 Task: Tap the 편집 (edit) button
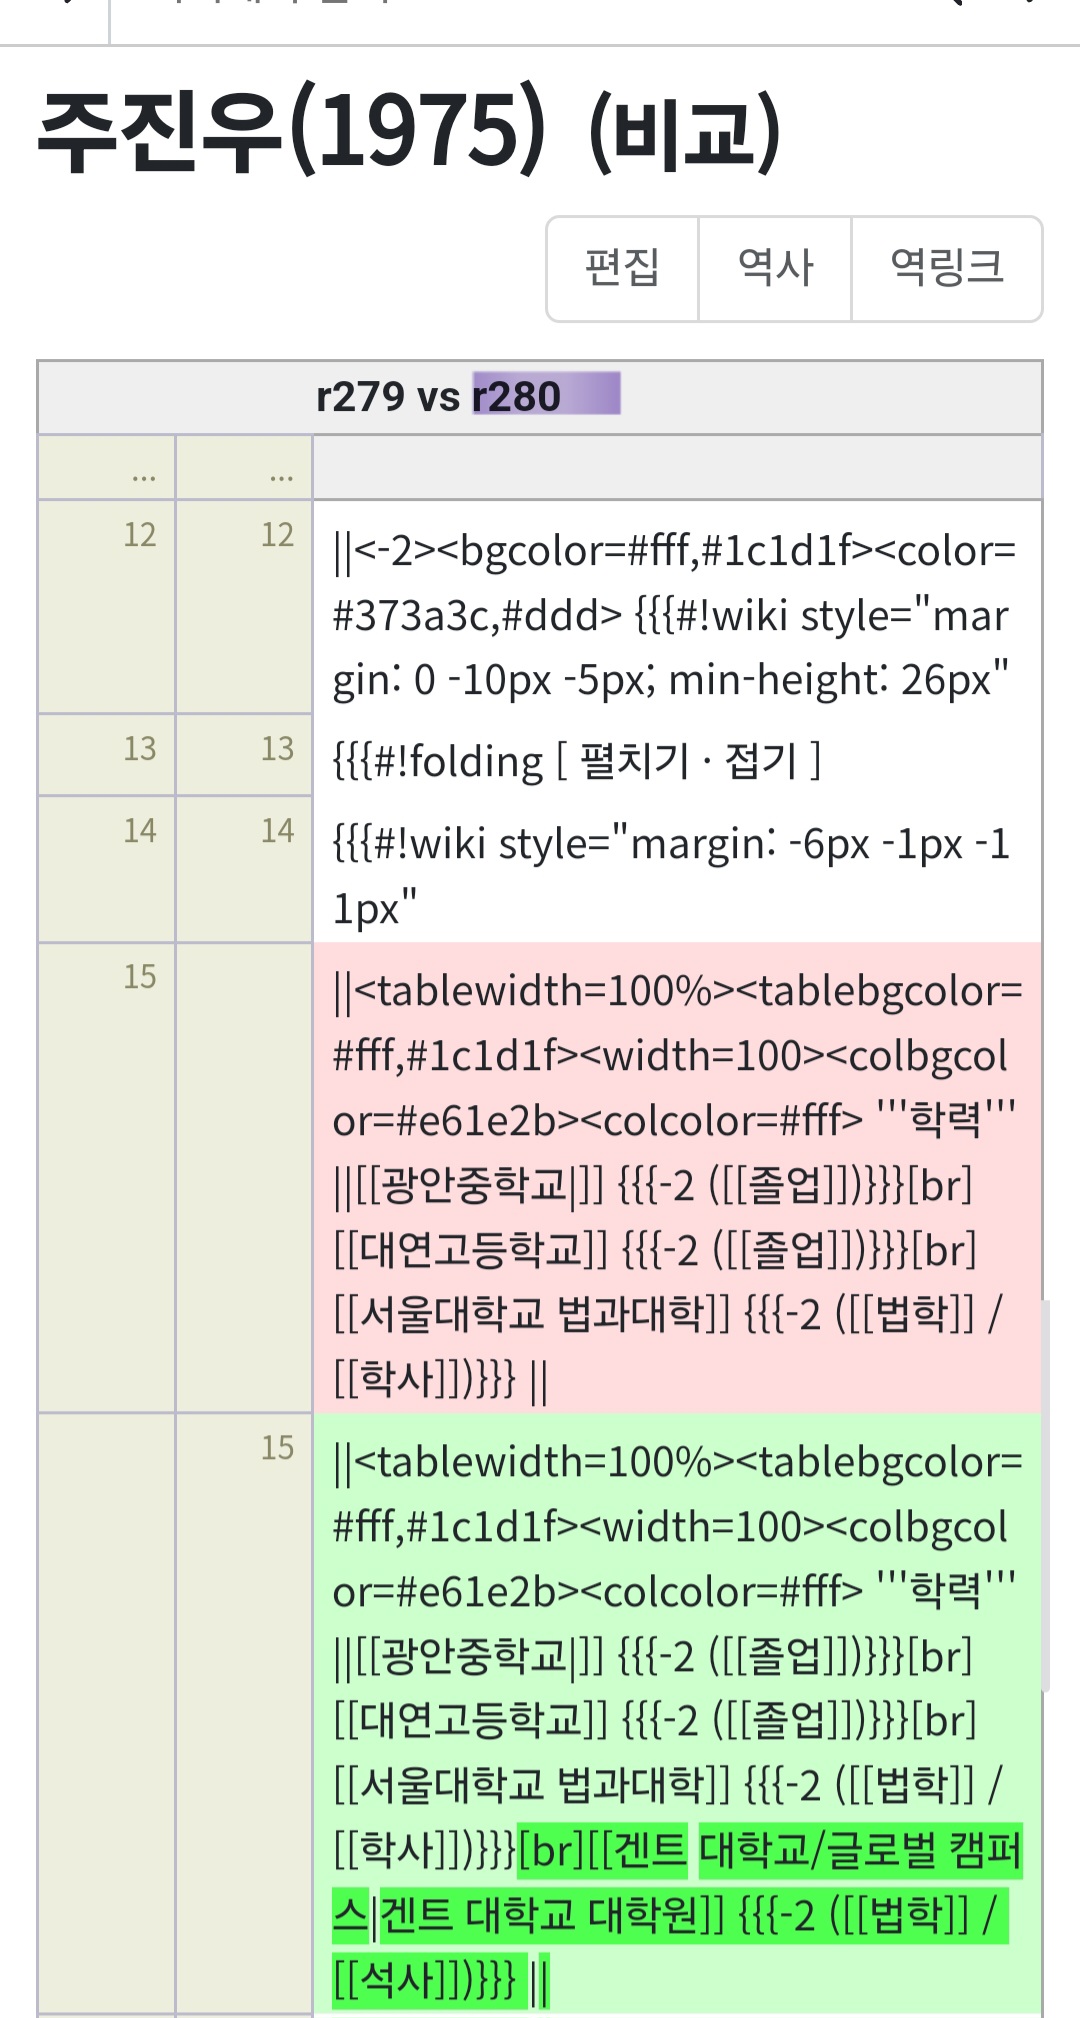click(x=622, y=268)
